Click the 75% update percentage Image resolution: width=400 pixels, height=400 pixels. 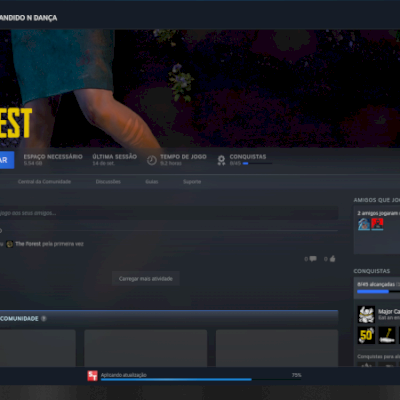297,375
